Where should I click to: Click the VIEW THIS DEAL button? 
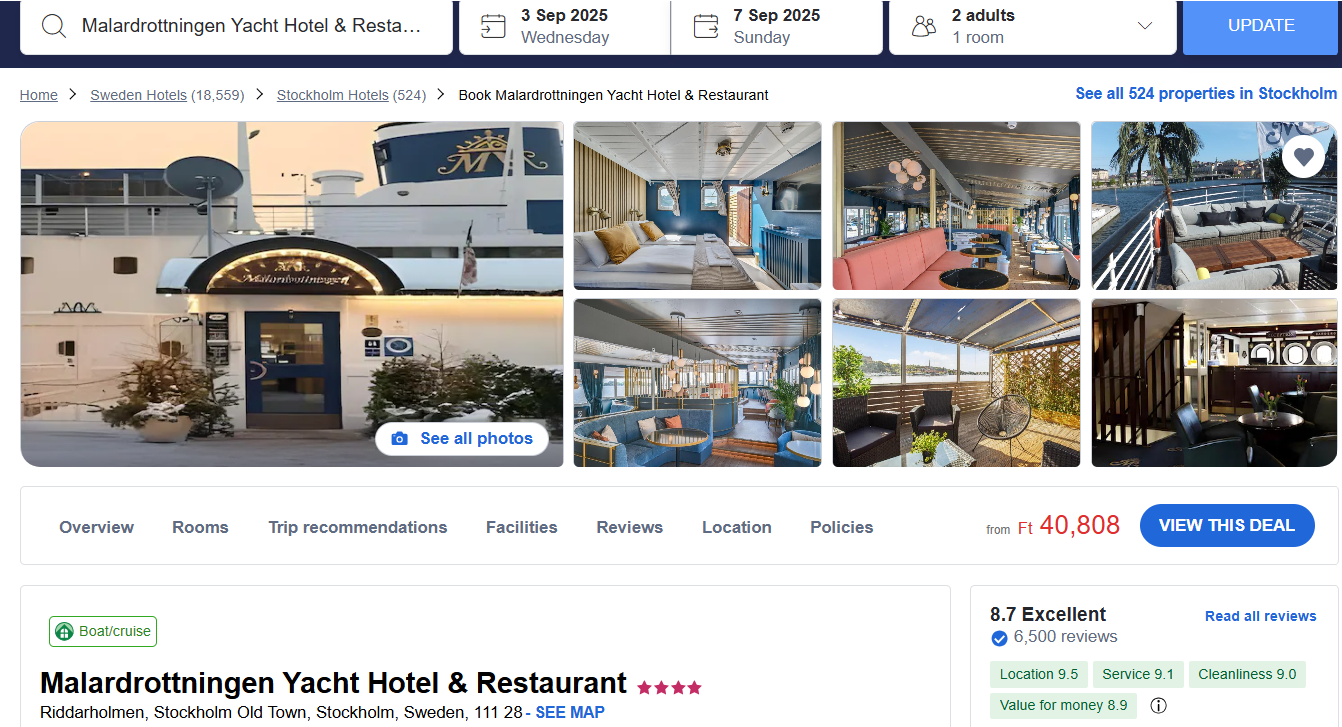1227,525
